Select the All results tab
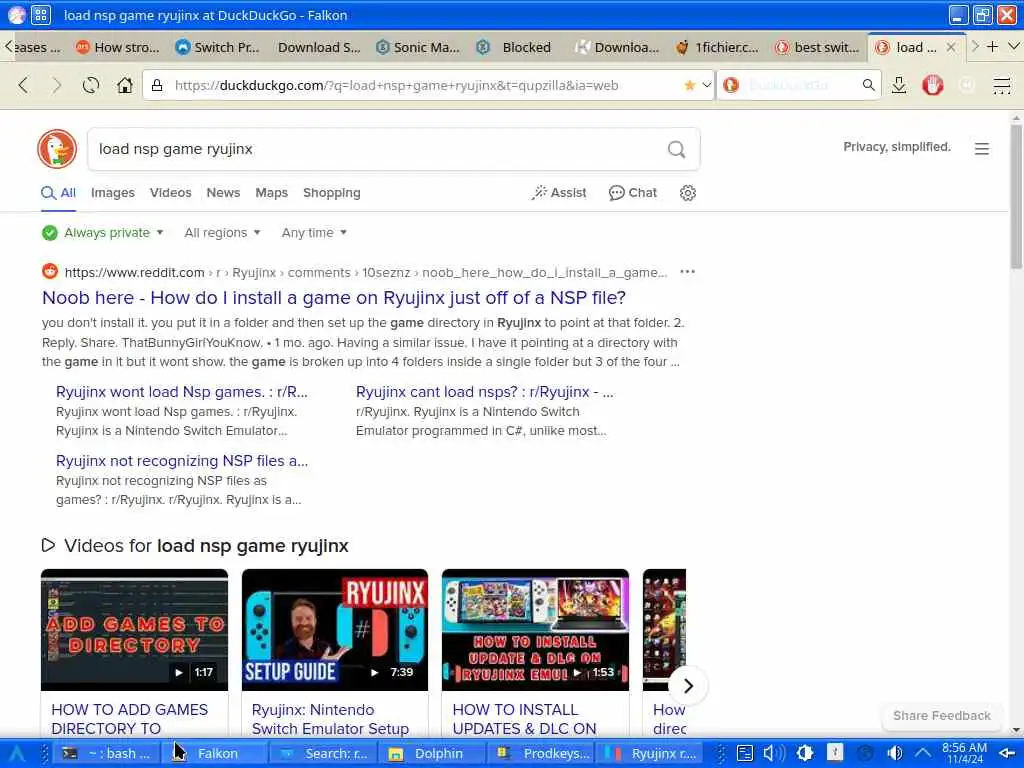The image size is (1024, 768). 59,193
